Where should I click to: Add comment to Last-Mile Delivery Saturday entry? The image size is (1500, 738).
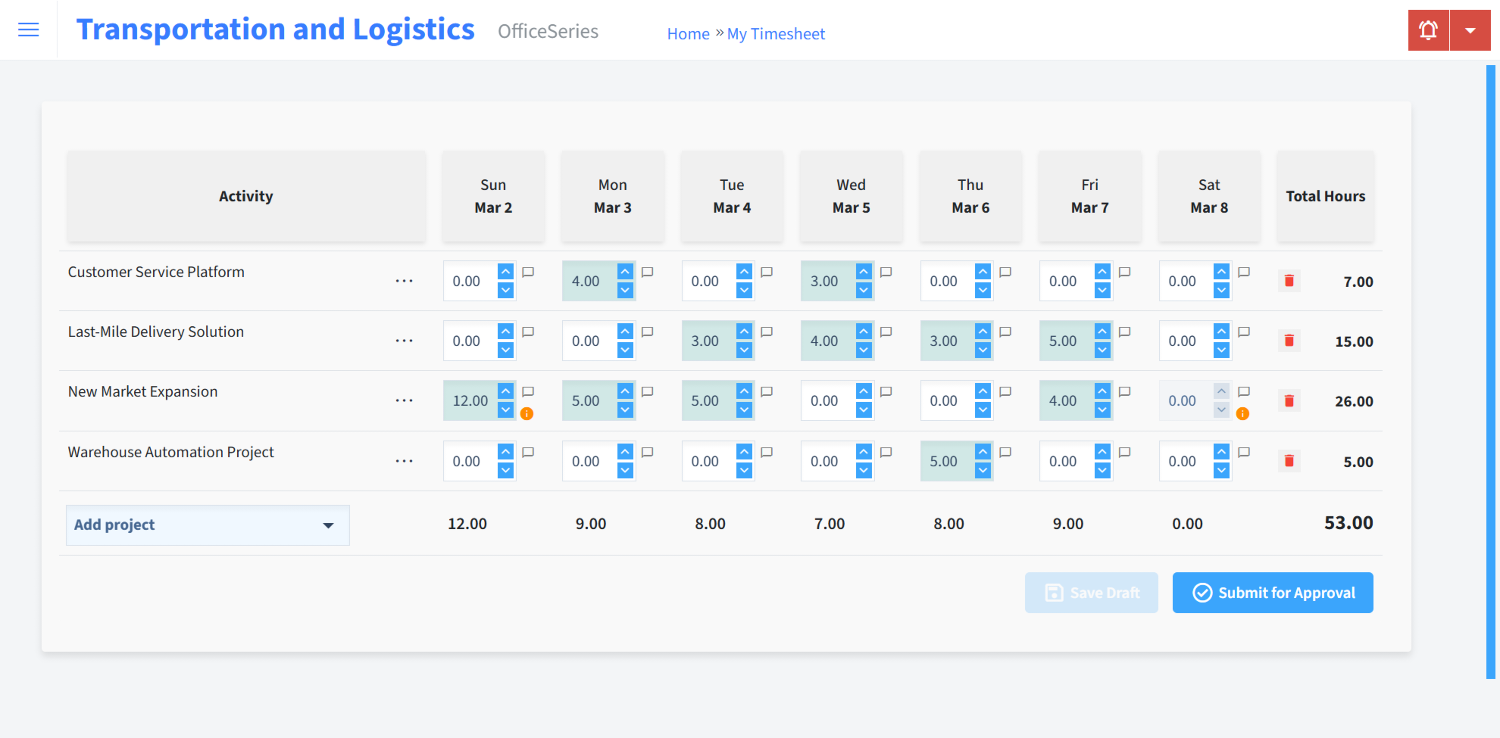[x=1243, y=331]
